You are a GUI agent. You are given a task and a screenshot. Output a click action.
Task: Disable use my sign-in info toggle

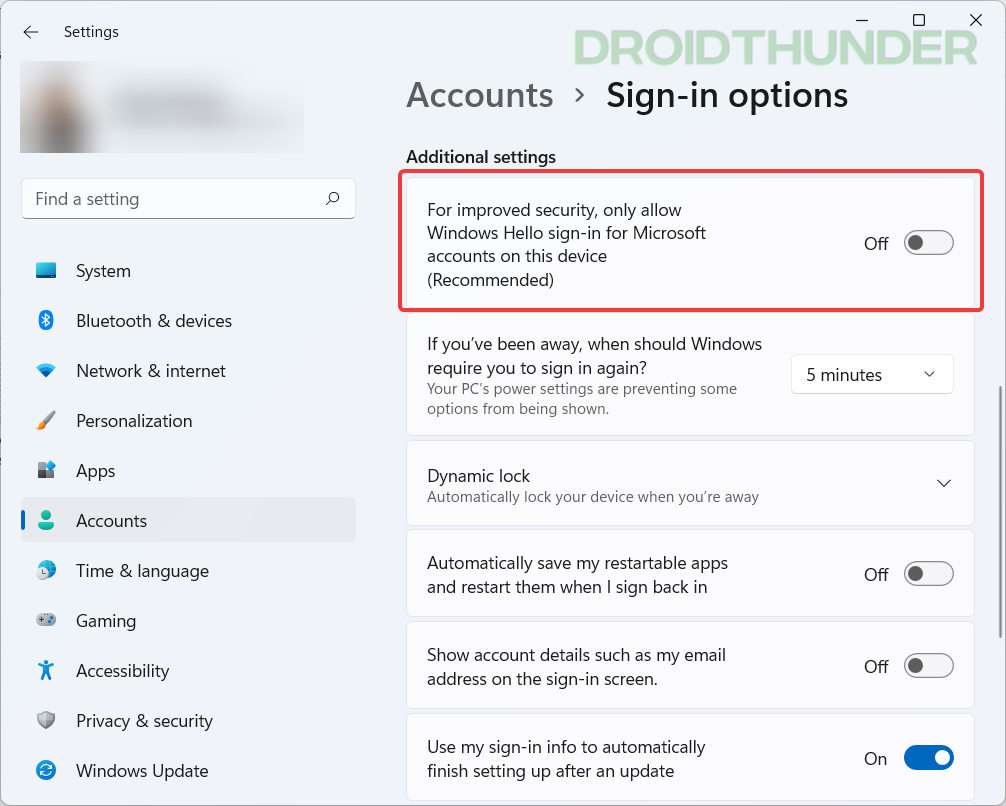[928, 758]
